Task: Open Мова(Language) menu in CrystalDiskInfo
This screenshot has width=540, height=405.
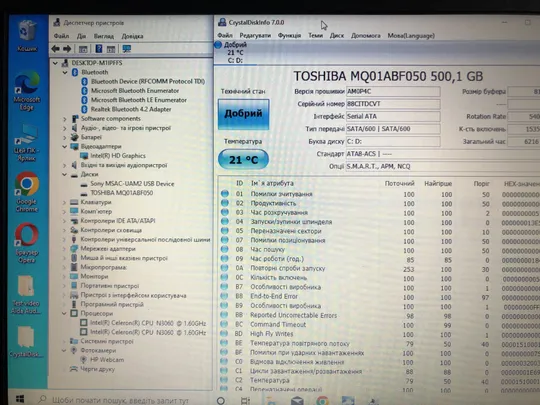Action: [x=411, y=35]
